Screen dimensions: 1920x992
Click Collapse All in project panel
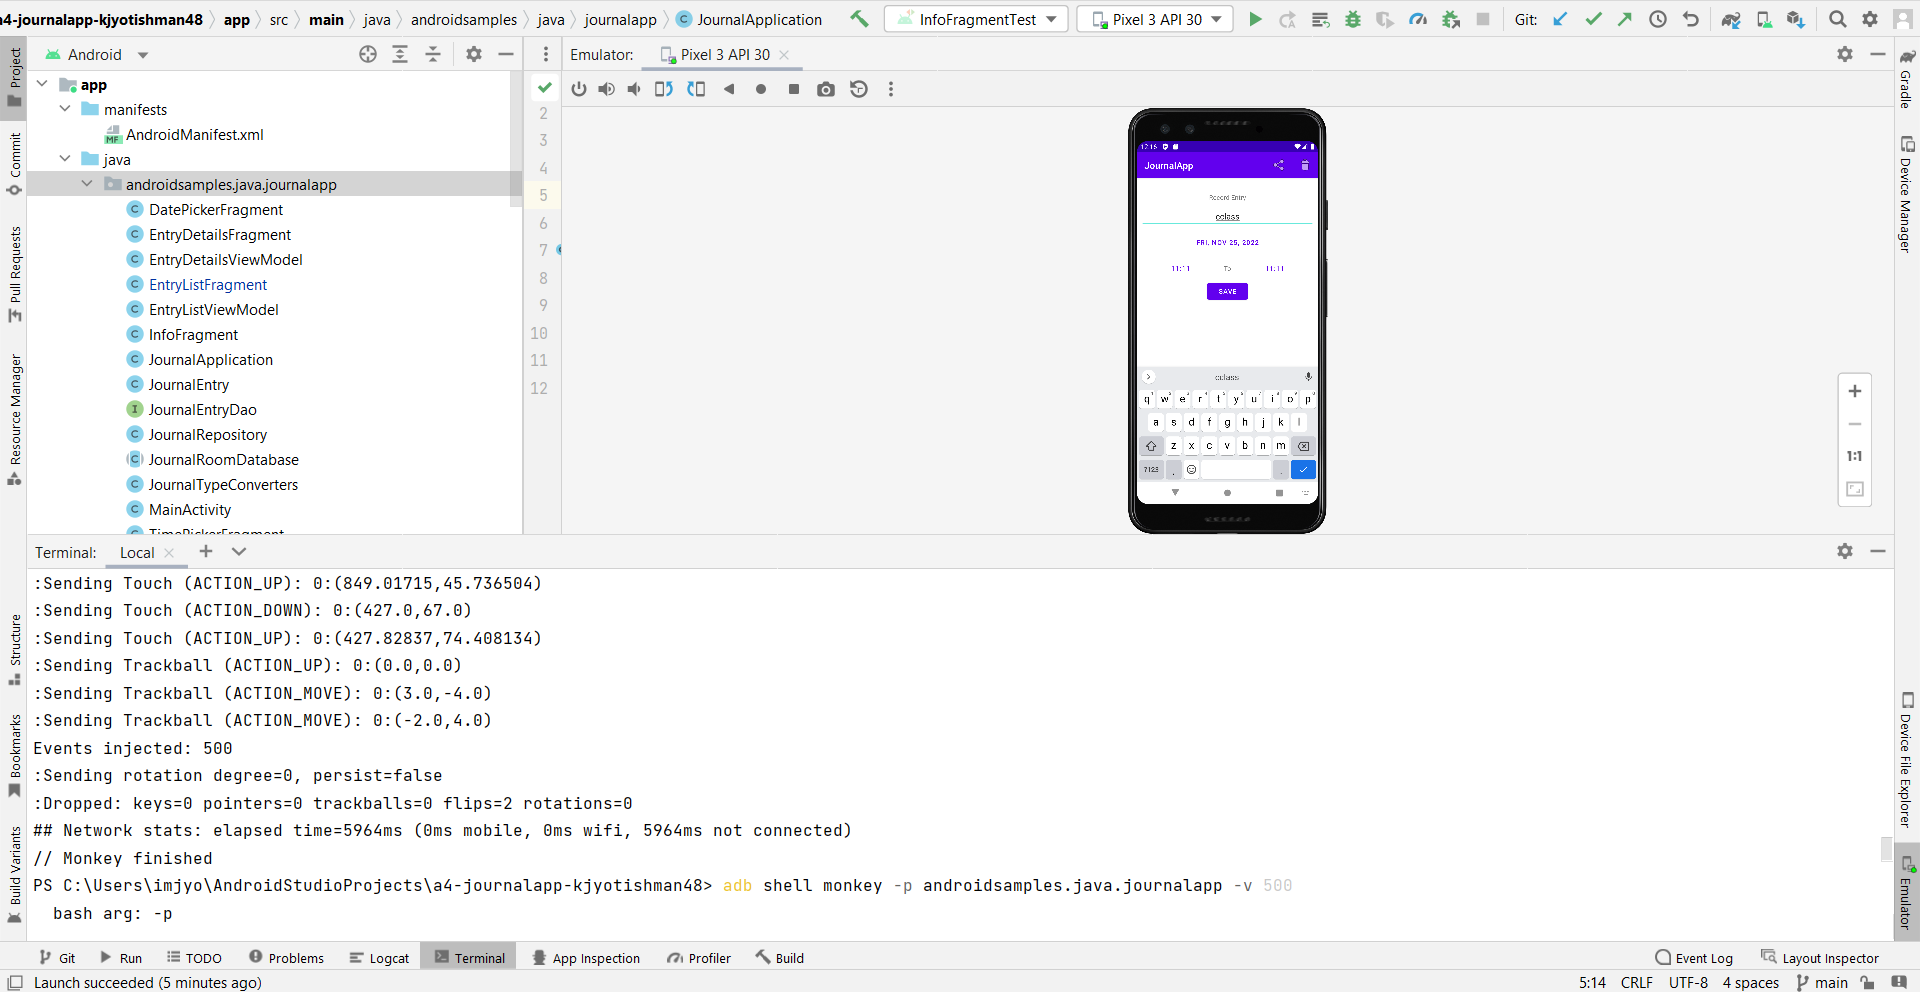pos(433,55)
